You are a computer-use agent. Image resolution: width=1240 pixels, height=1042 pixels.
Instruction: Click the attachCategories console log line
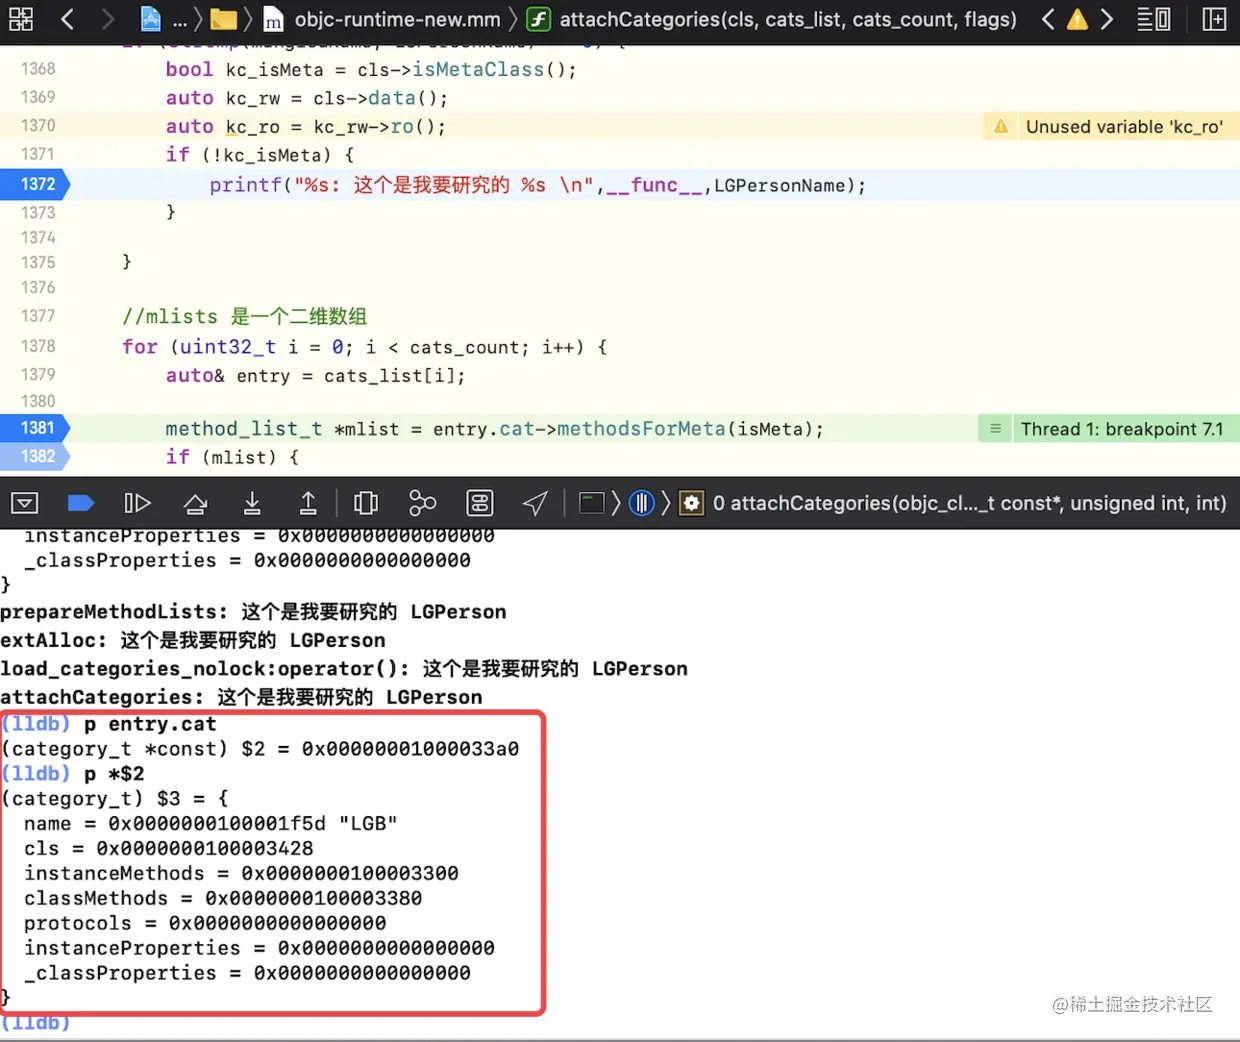tap(241, 697)
